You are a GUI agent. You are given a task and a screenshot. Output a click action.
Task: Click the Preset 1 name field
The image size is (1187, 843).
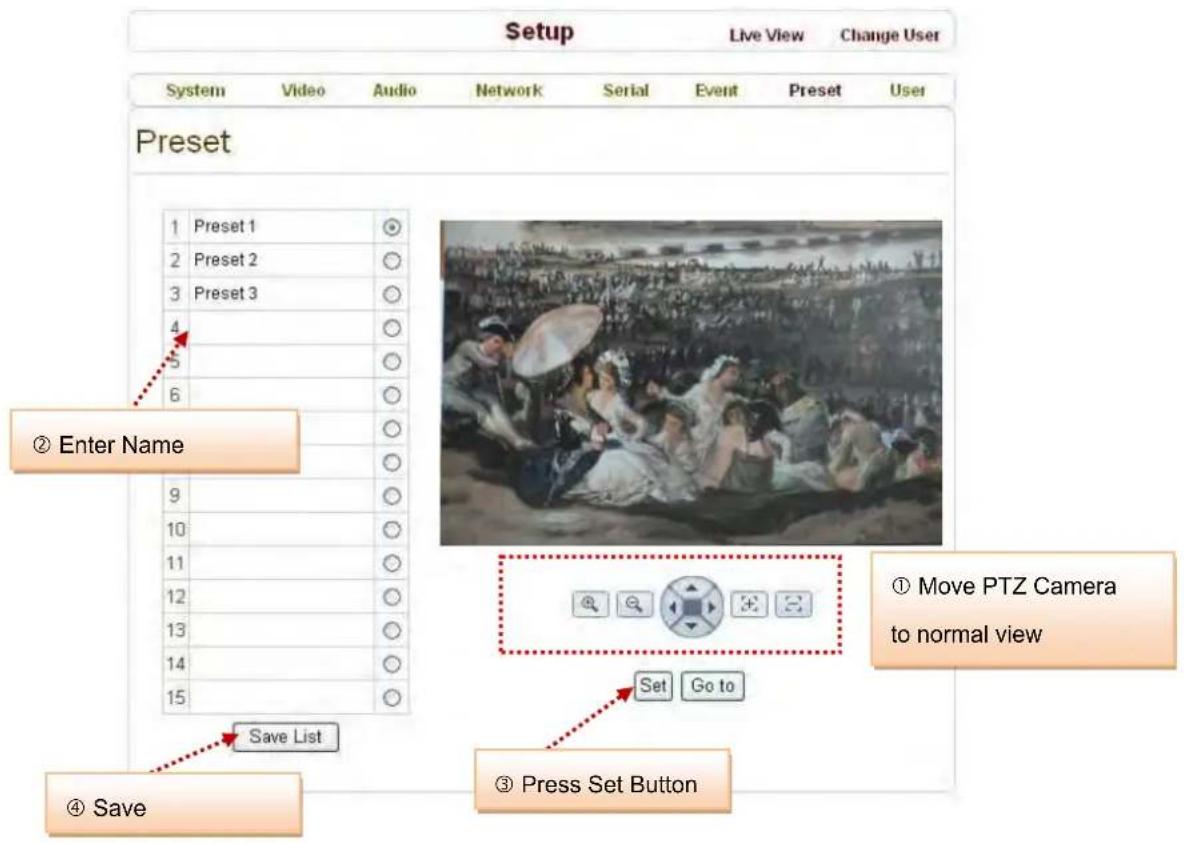[x=281, y=227]
